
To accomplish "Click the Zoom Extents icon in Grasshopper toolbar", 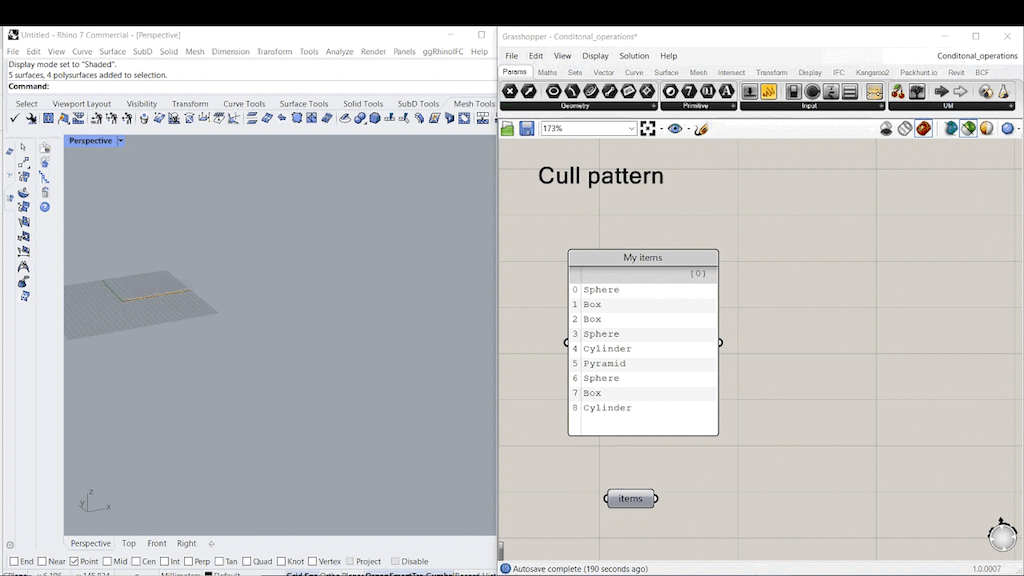I will click(x=647, y=129).
